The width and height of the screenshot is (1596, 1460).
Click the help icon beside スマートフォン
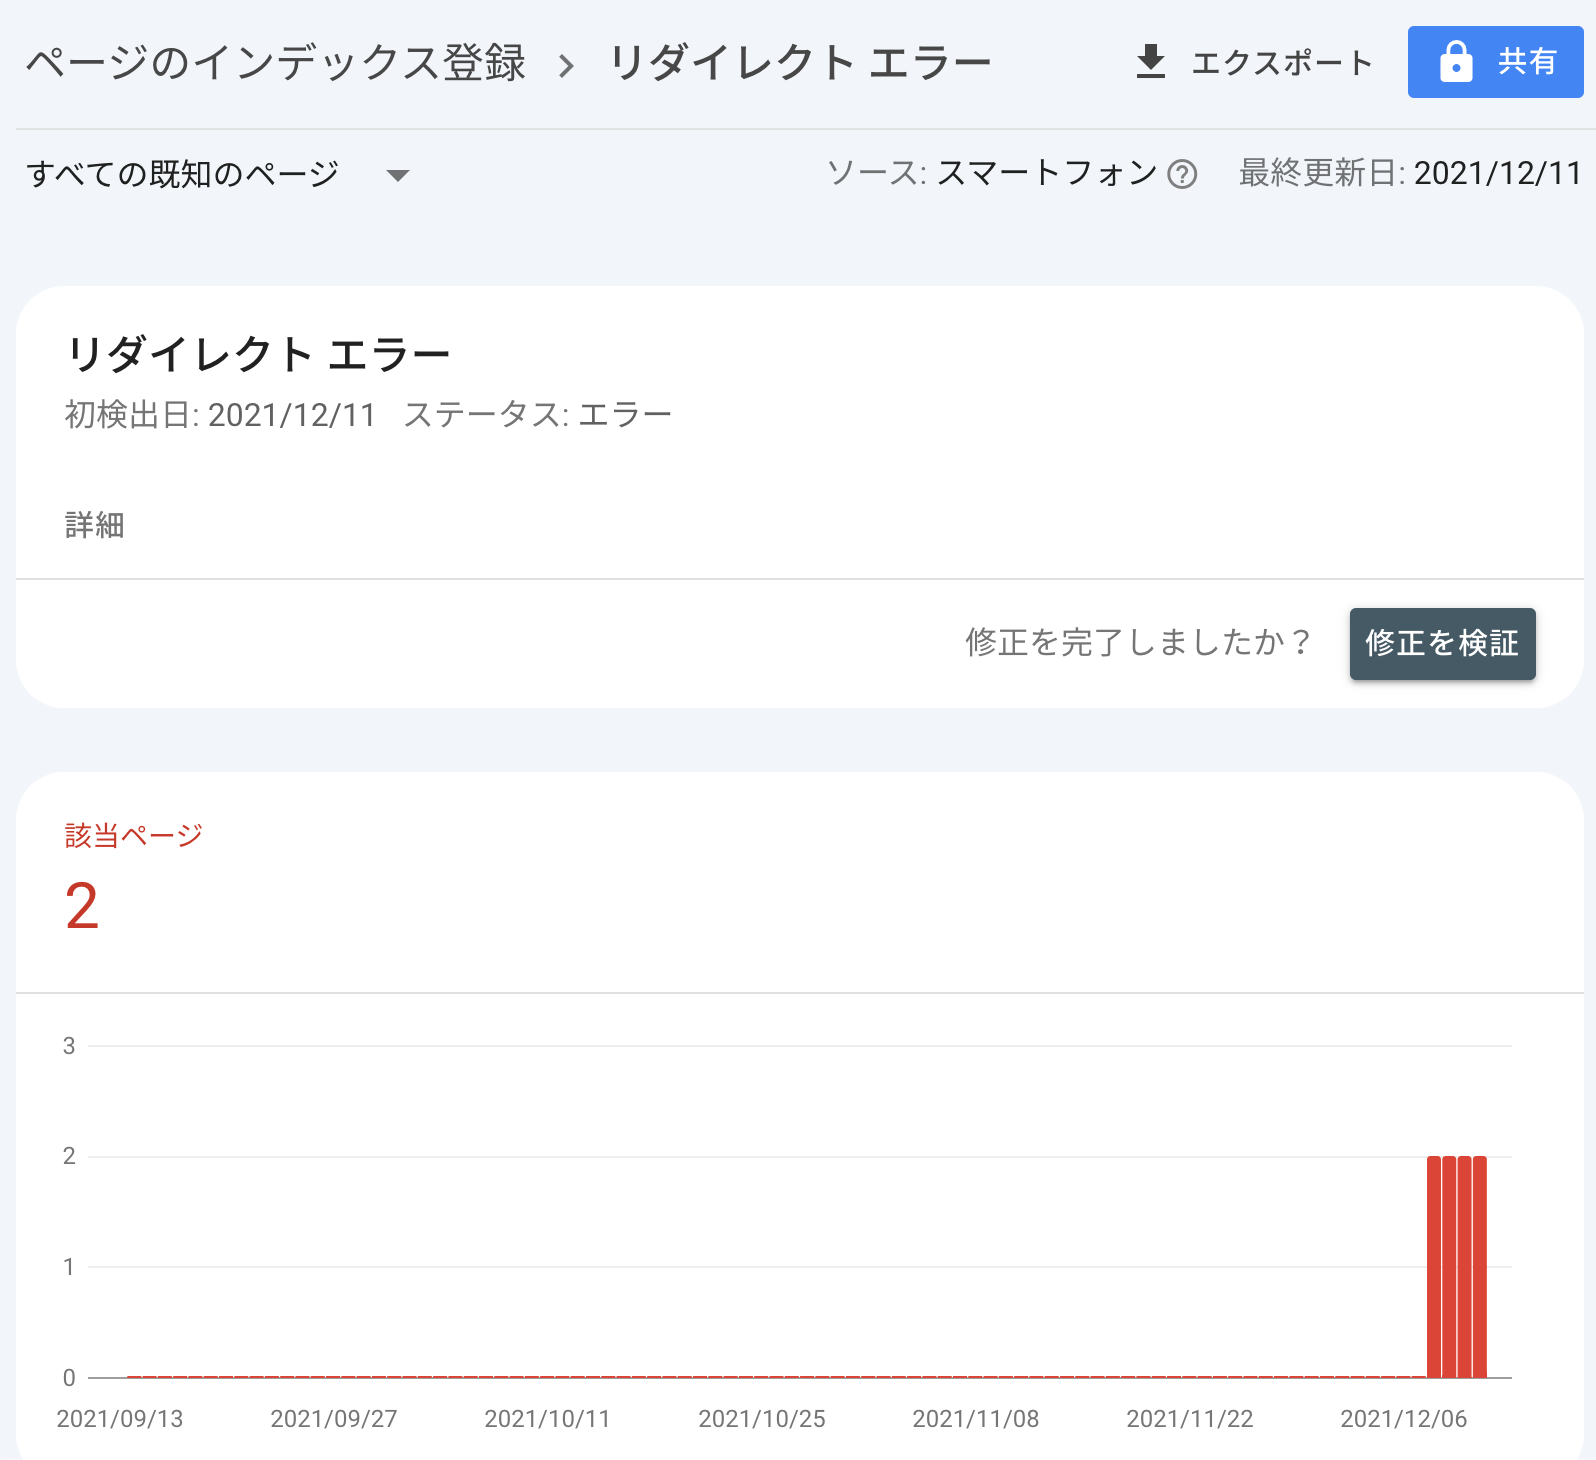click(1182, 175)
